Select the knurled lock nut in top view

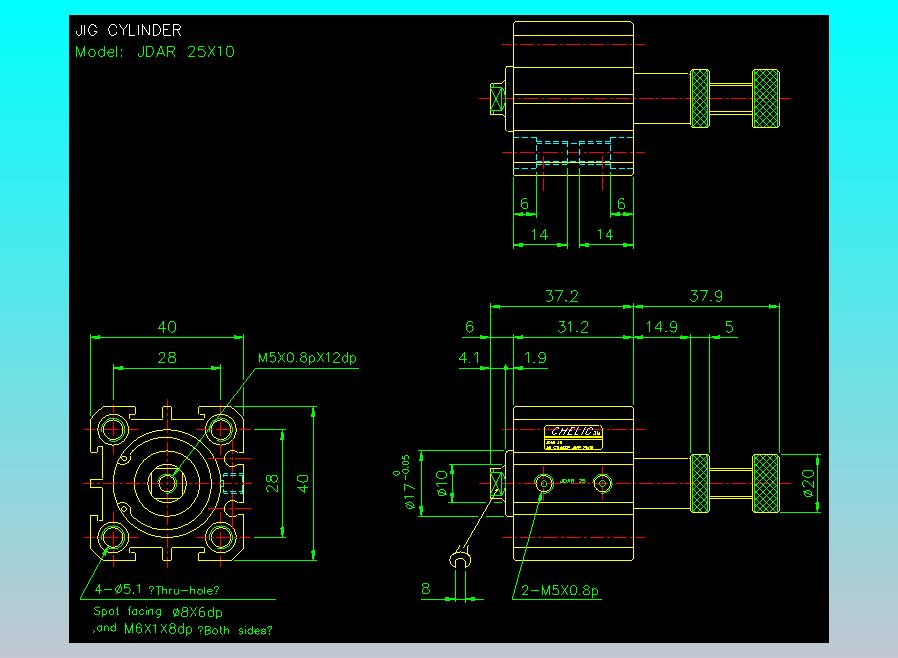[x=700, y=98]
